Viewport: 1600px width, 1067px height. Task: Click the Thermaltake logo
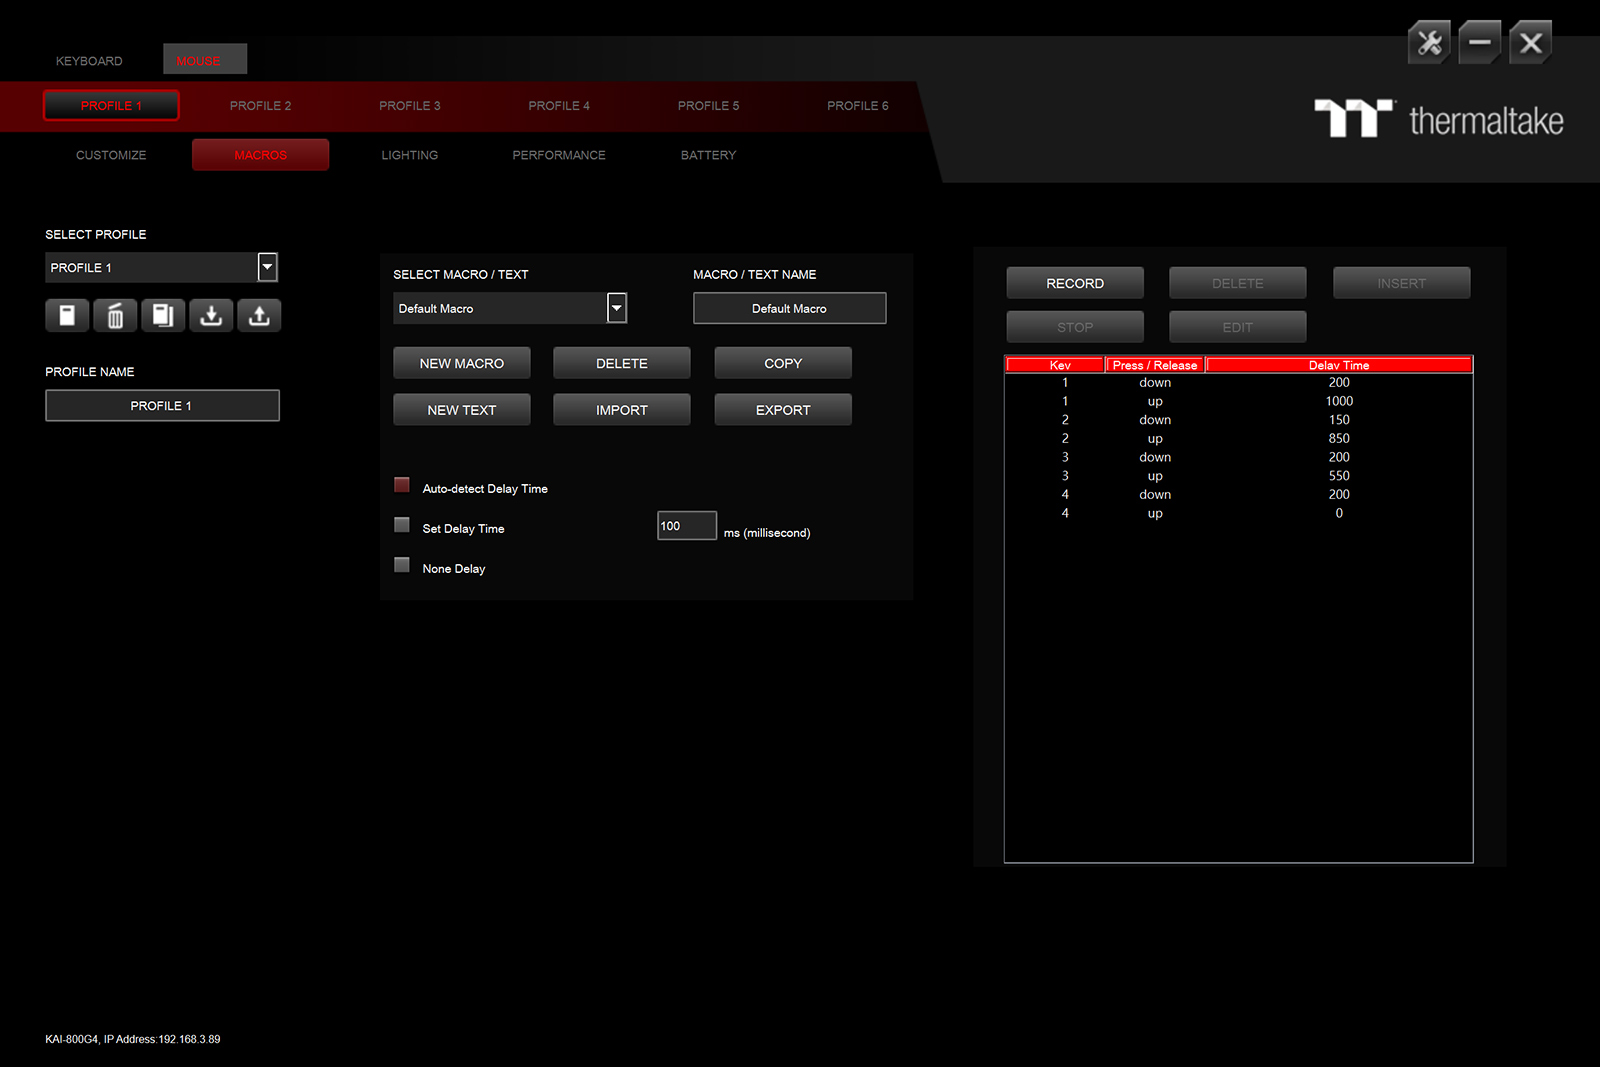pyautogui.click(x=1438, y=120)
